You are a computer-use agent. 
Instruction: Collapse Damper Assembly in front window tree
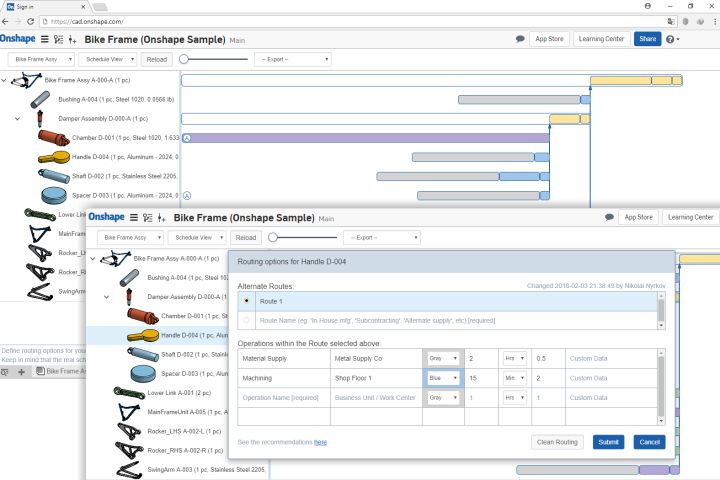pos(107,297)
